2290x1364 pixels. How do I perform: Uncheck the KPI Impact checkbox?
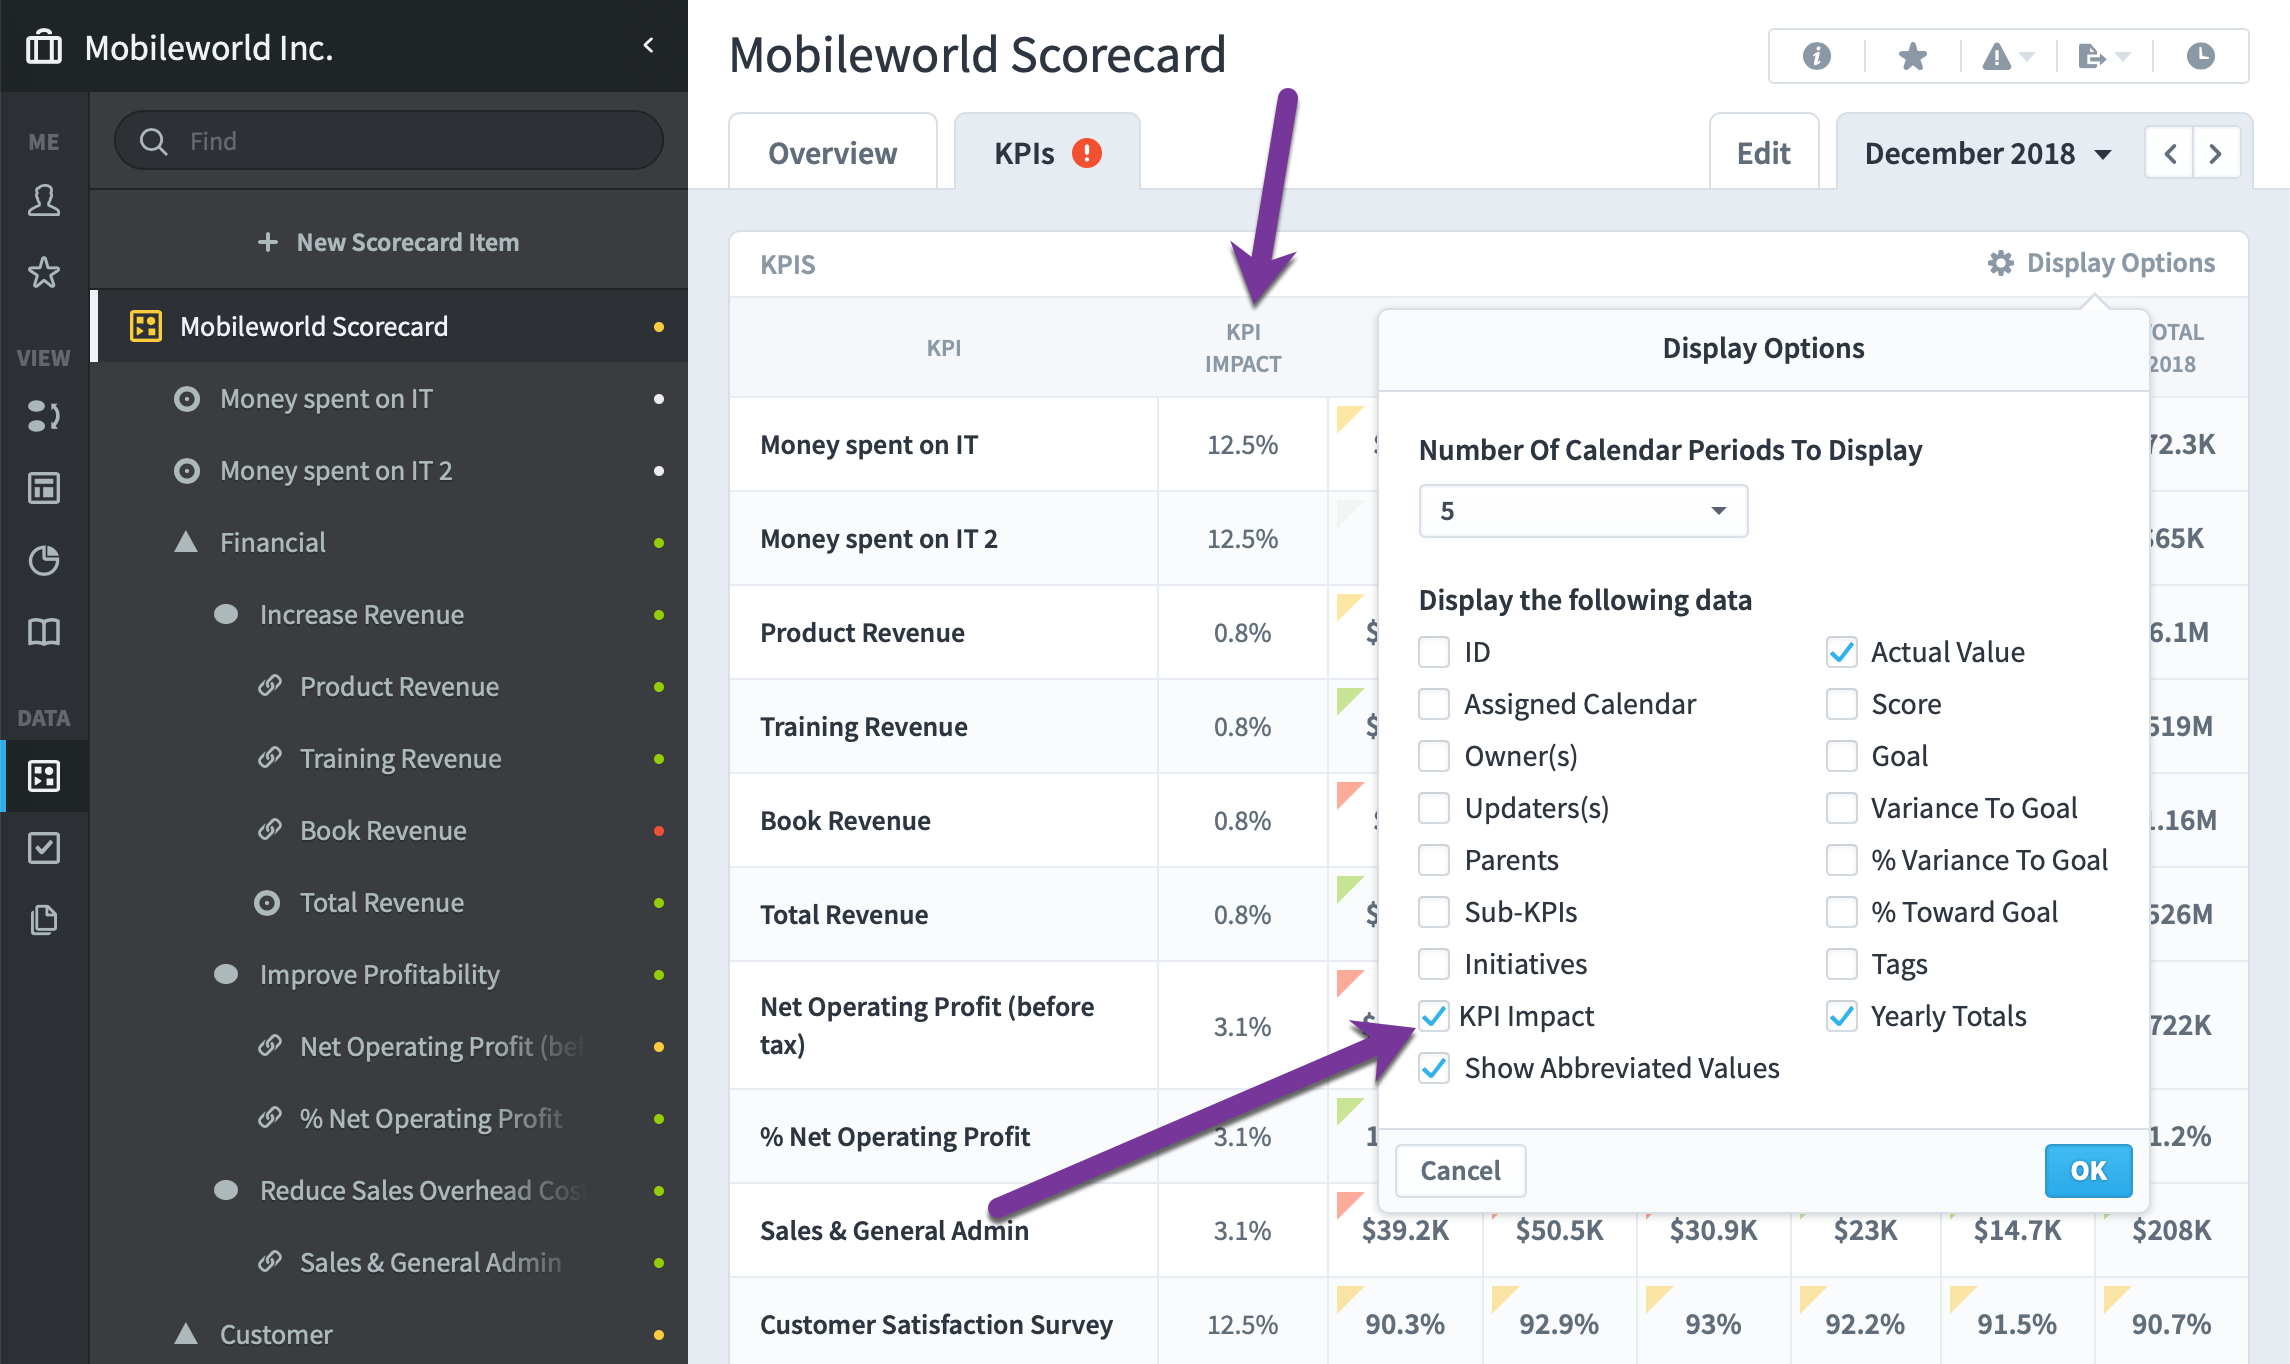click(x=1434, y=1016)
